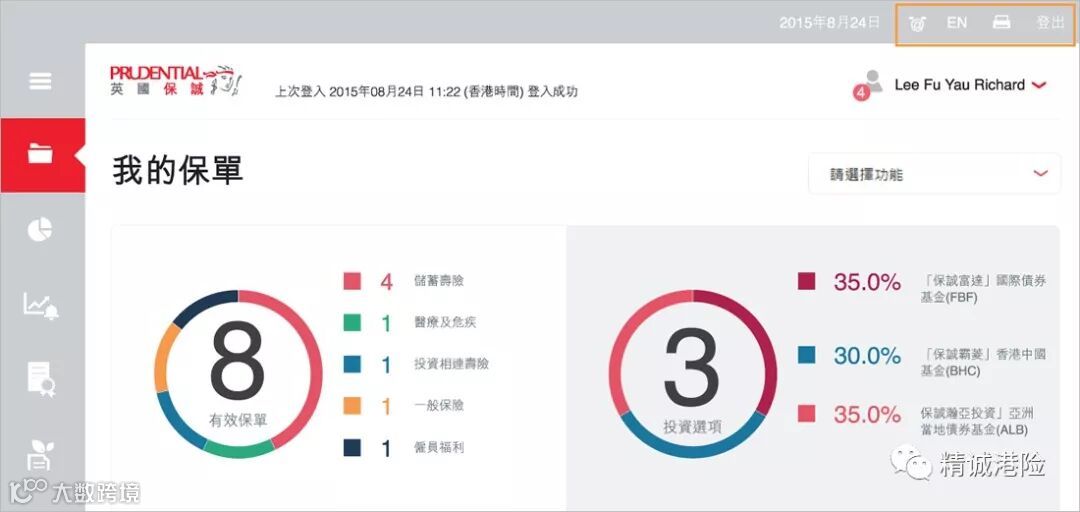This screenshot has height=512, width=1080.
Task: Click the orange 一般保險 legend swatch
Action: pos(352,406)
